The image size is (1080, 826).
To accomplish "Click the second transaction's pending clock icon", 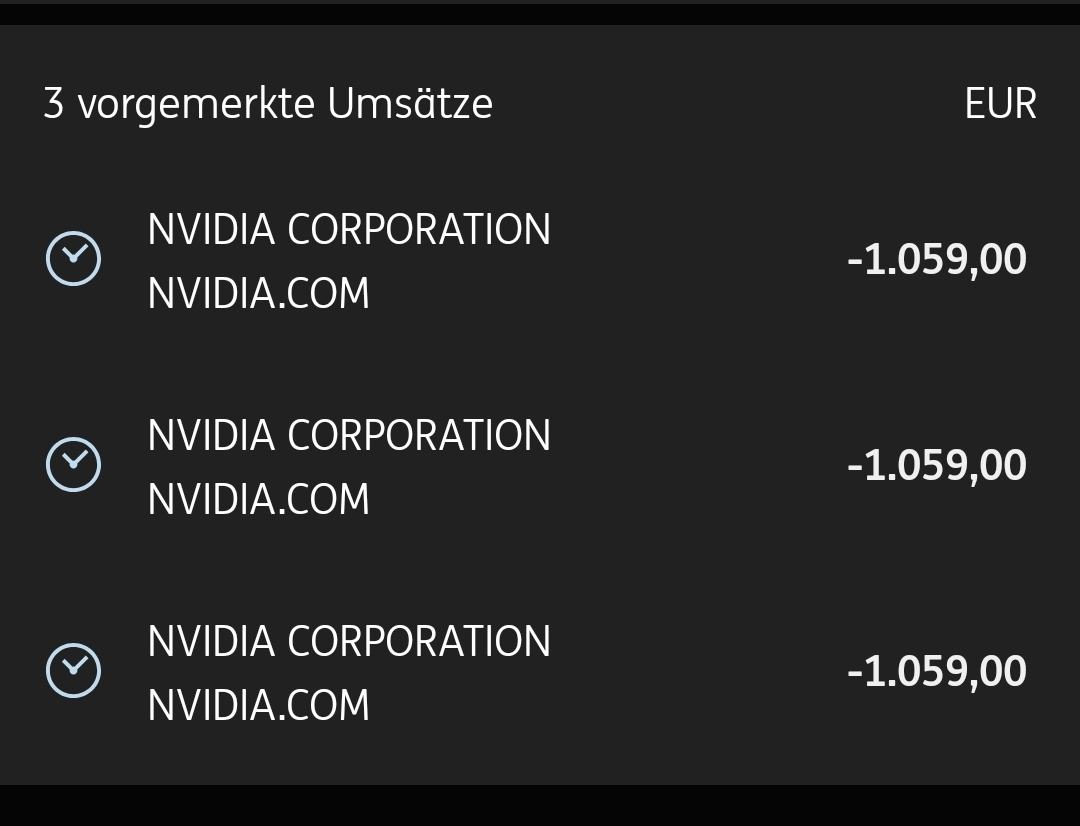I will tap(73, 465).
